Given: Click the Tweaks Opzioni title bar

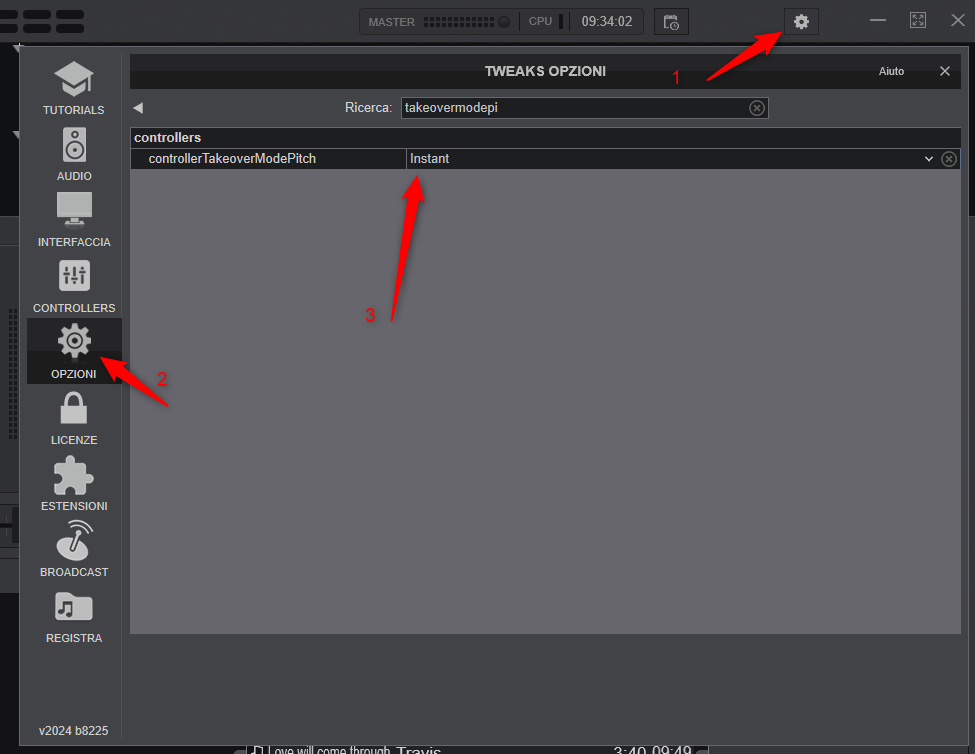Looking at the screenshot, I should (x=545, y=71).
